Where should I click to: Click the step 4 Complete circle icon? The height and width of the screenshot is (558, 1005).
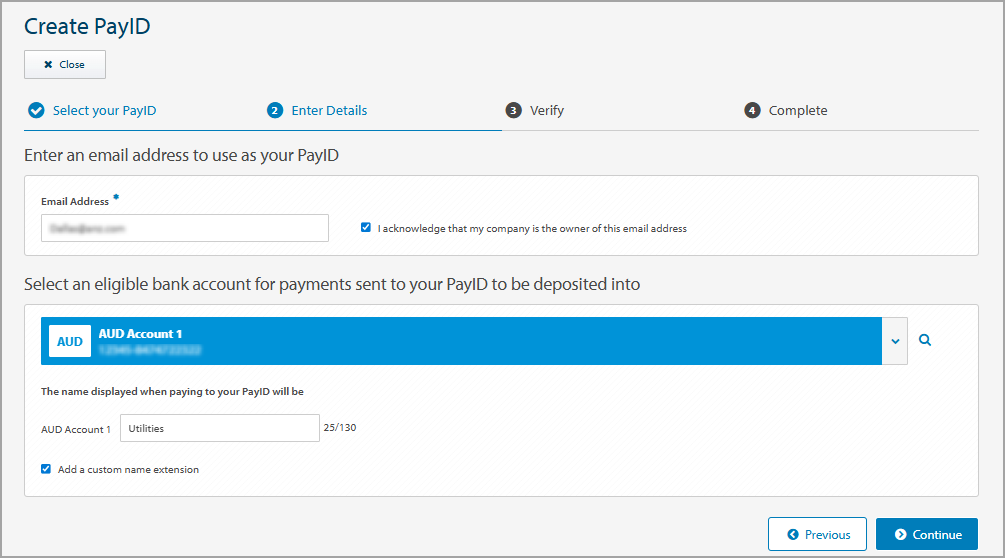click(752, 111)
